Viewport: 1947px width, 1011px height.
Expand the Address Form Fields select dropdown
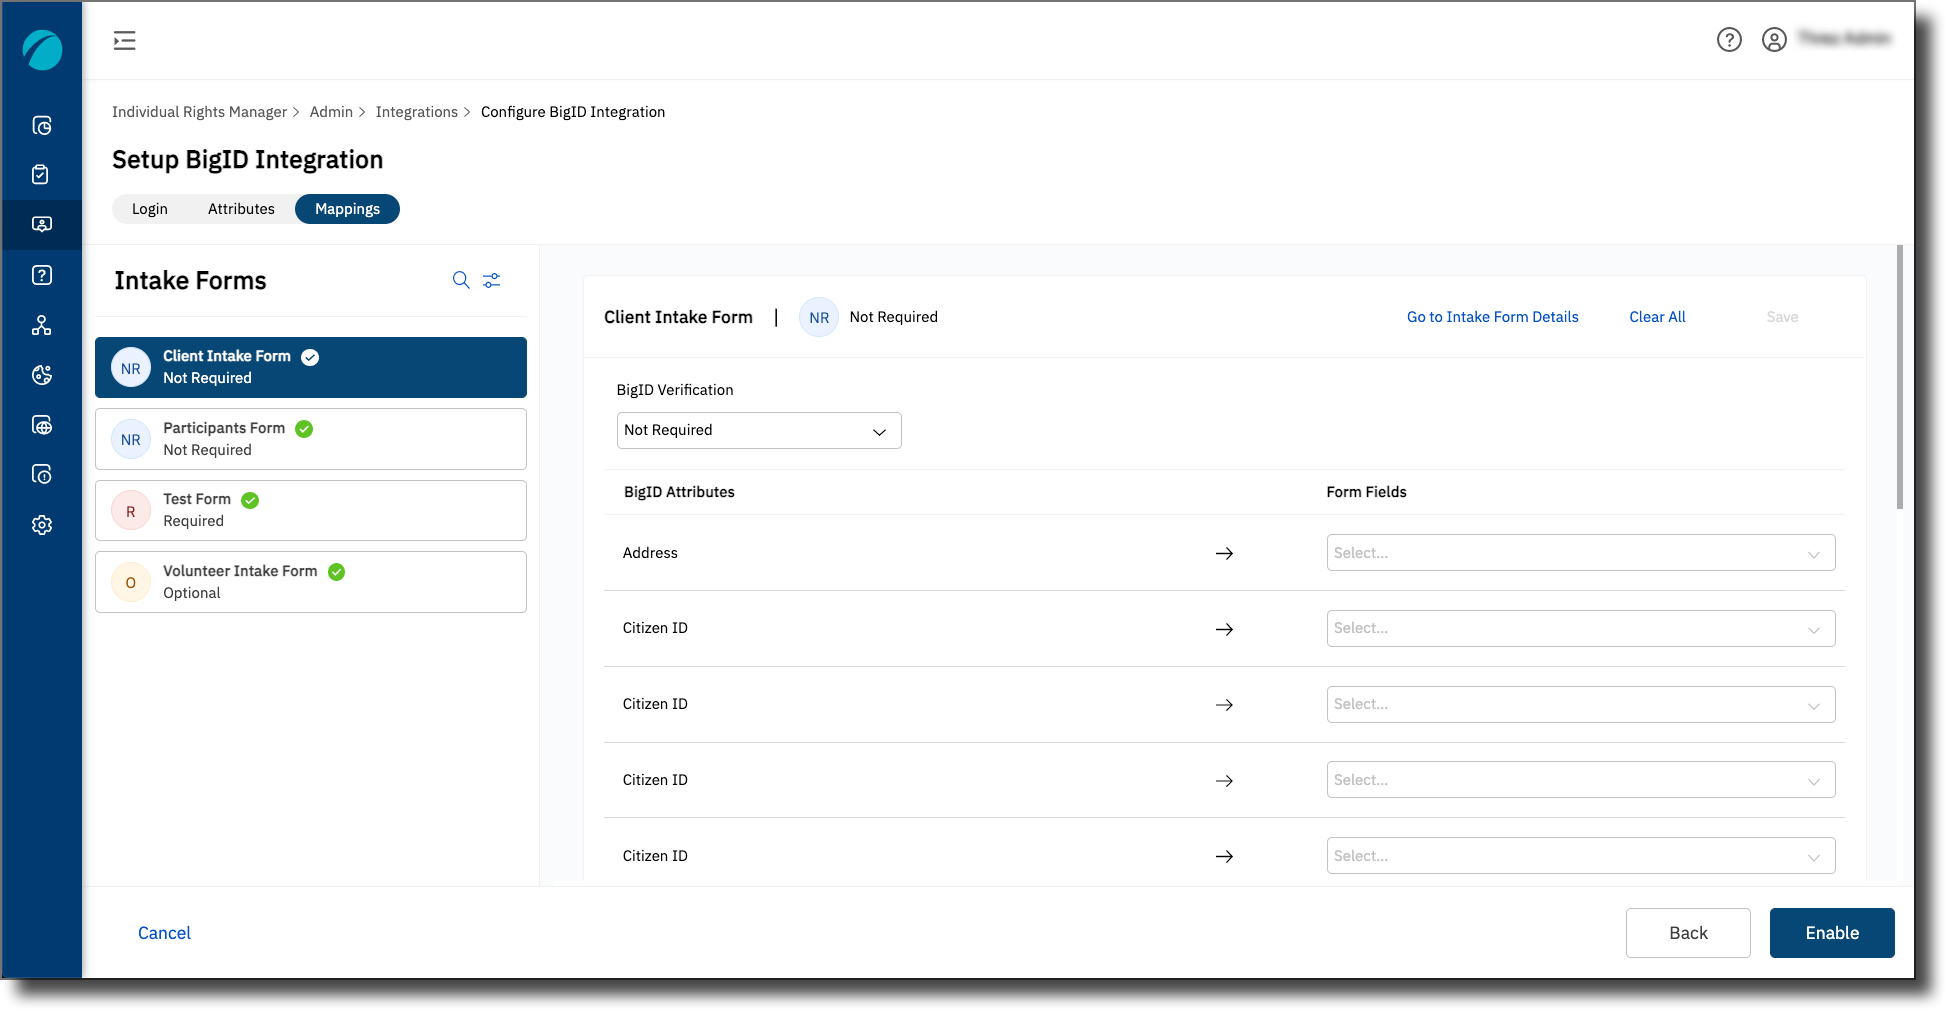1580,552
